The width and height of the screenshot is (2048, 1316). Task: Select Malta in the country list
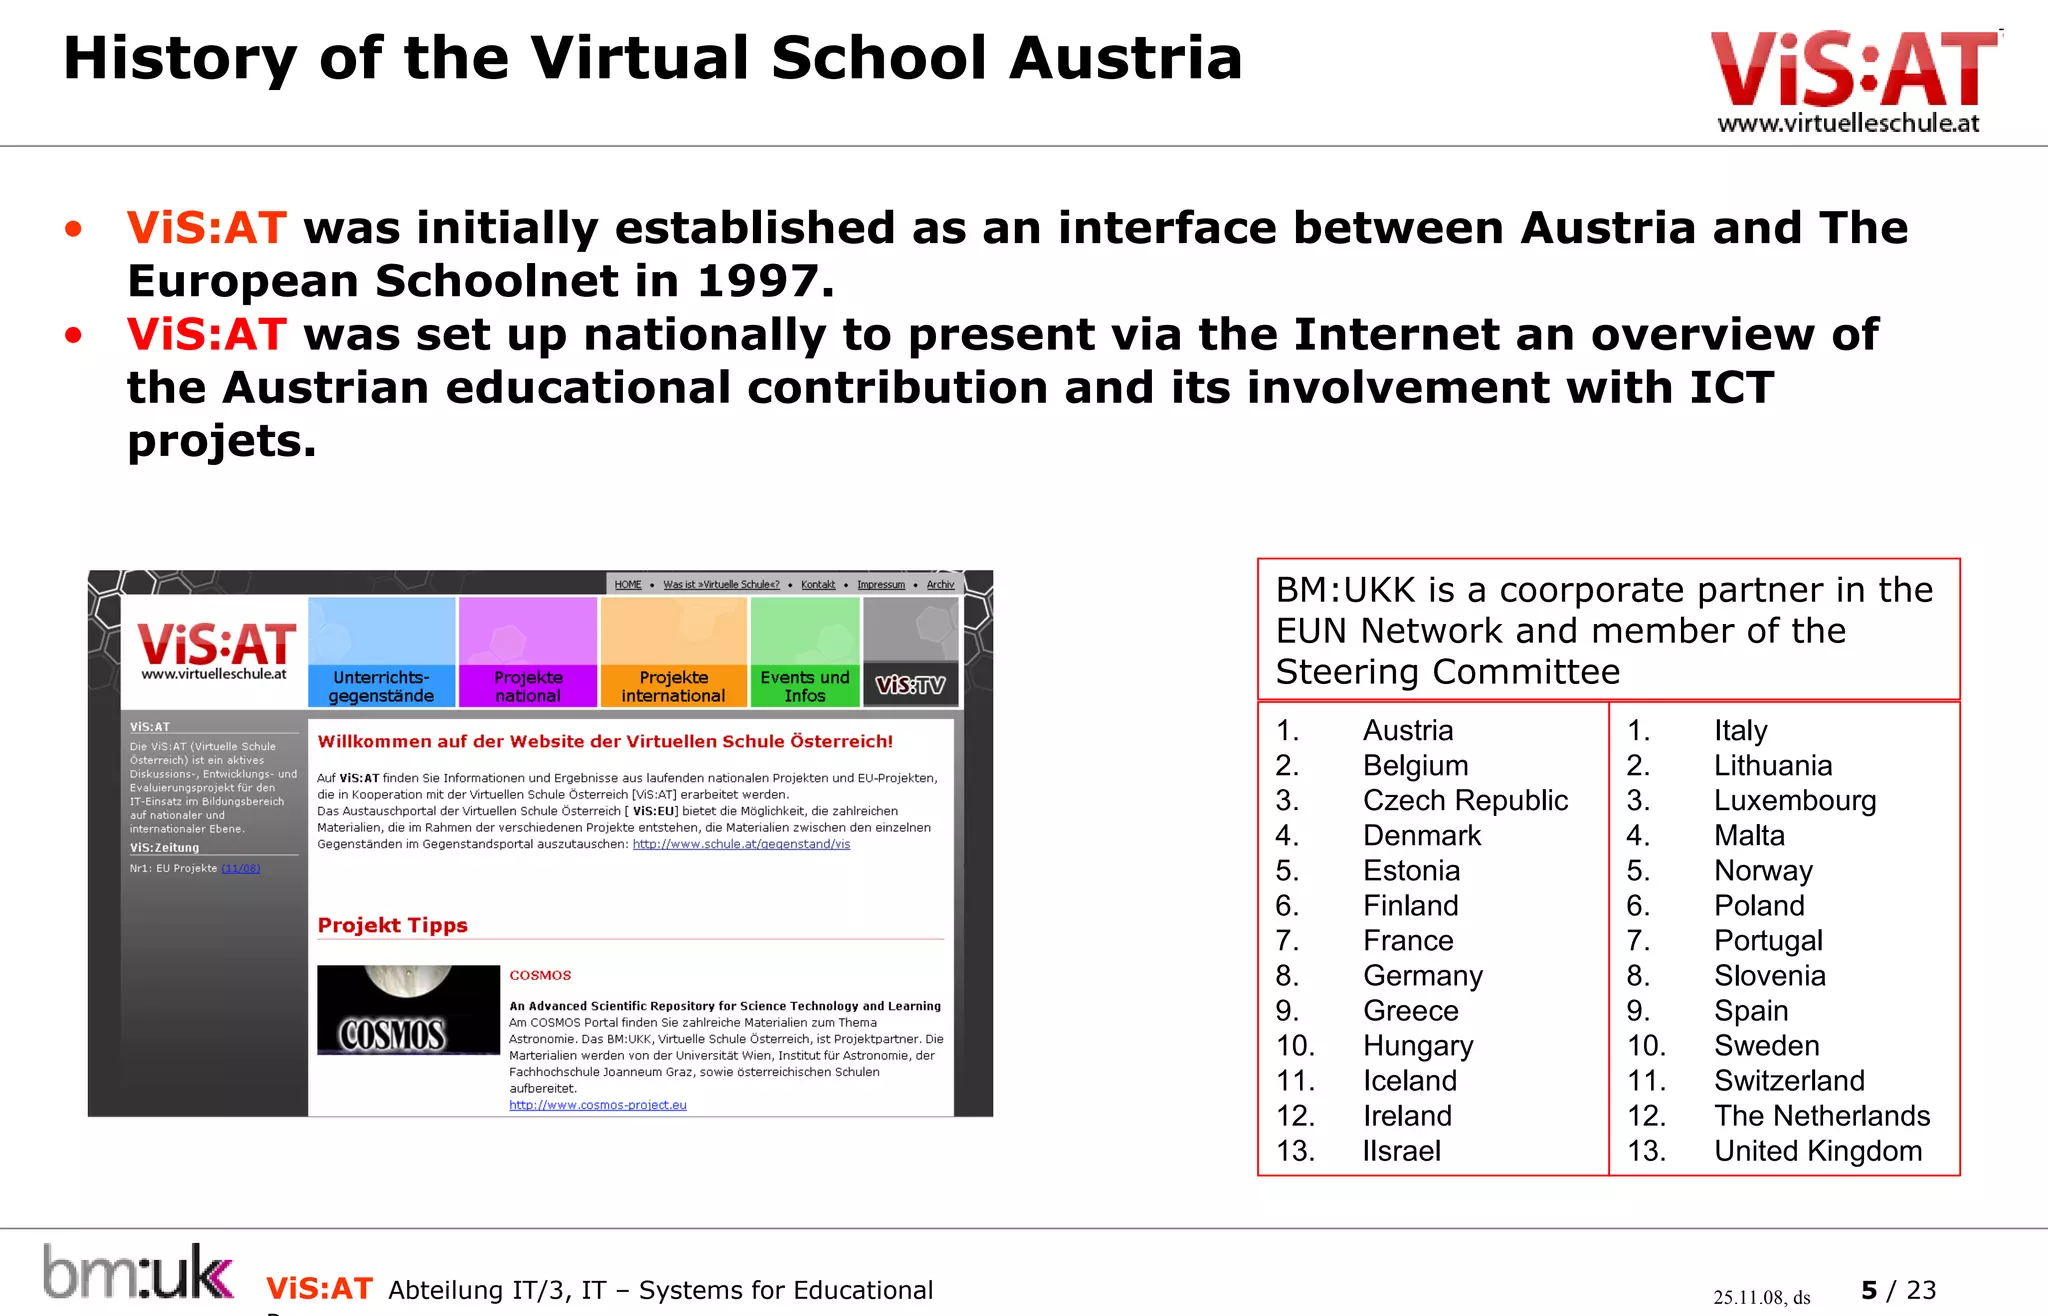[1749, 835]
